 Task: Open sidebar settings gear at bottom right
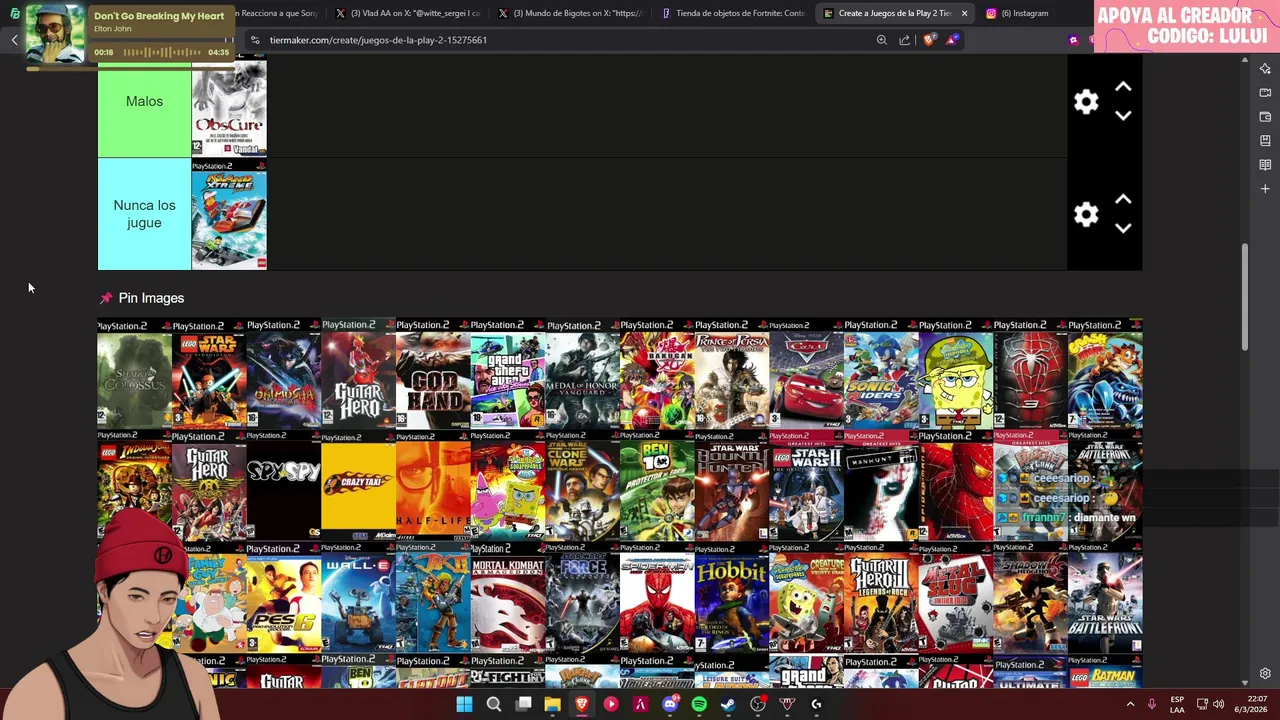tap(1265, 674)
